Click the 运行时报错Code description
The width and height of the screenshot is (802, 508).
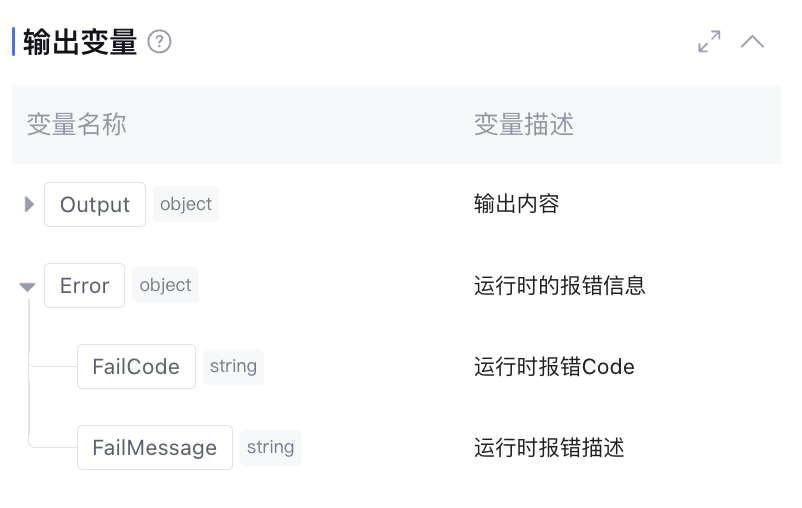554,367
